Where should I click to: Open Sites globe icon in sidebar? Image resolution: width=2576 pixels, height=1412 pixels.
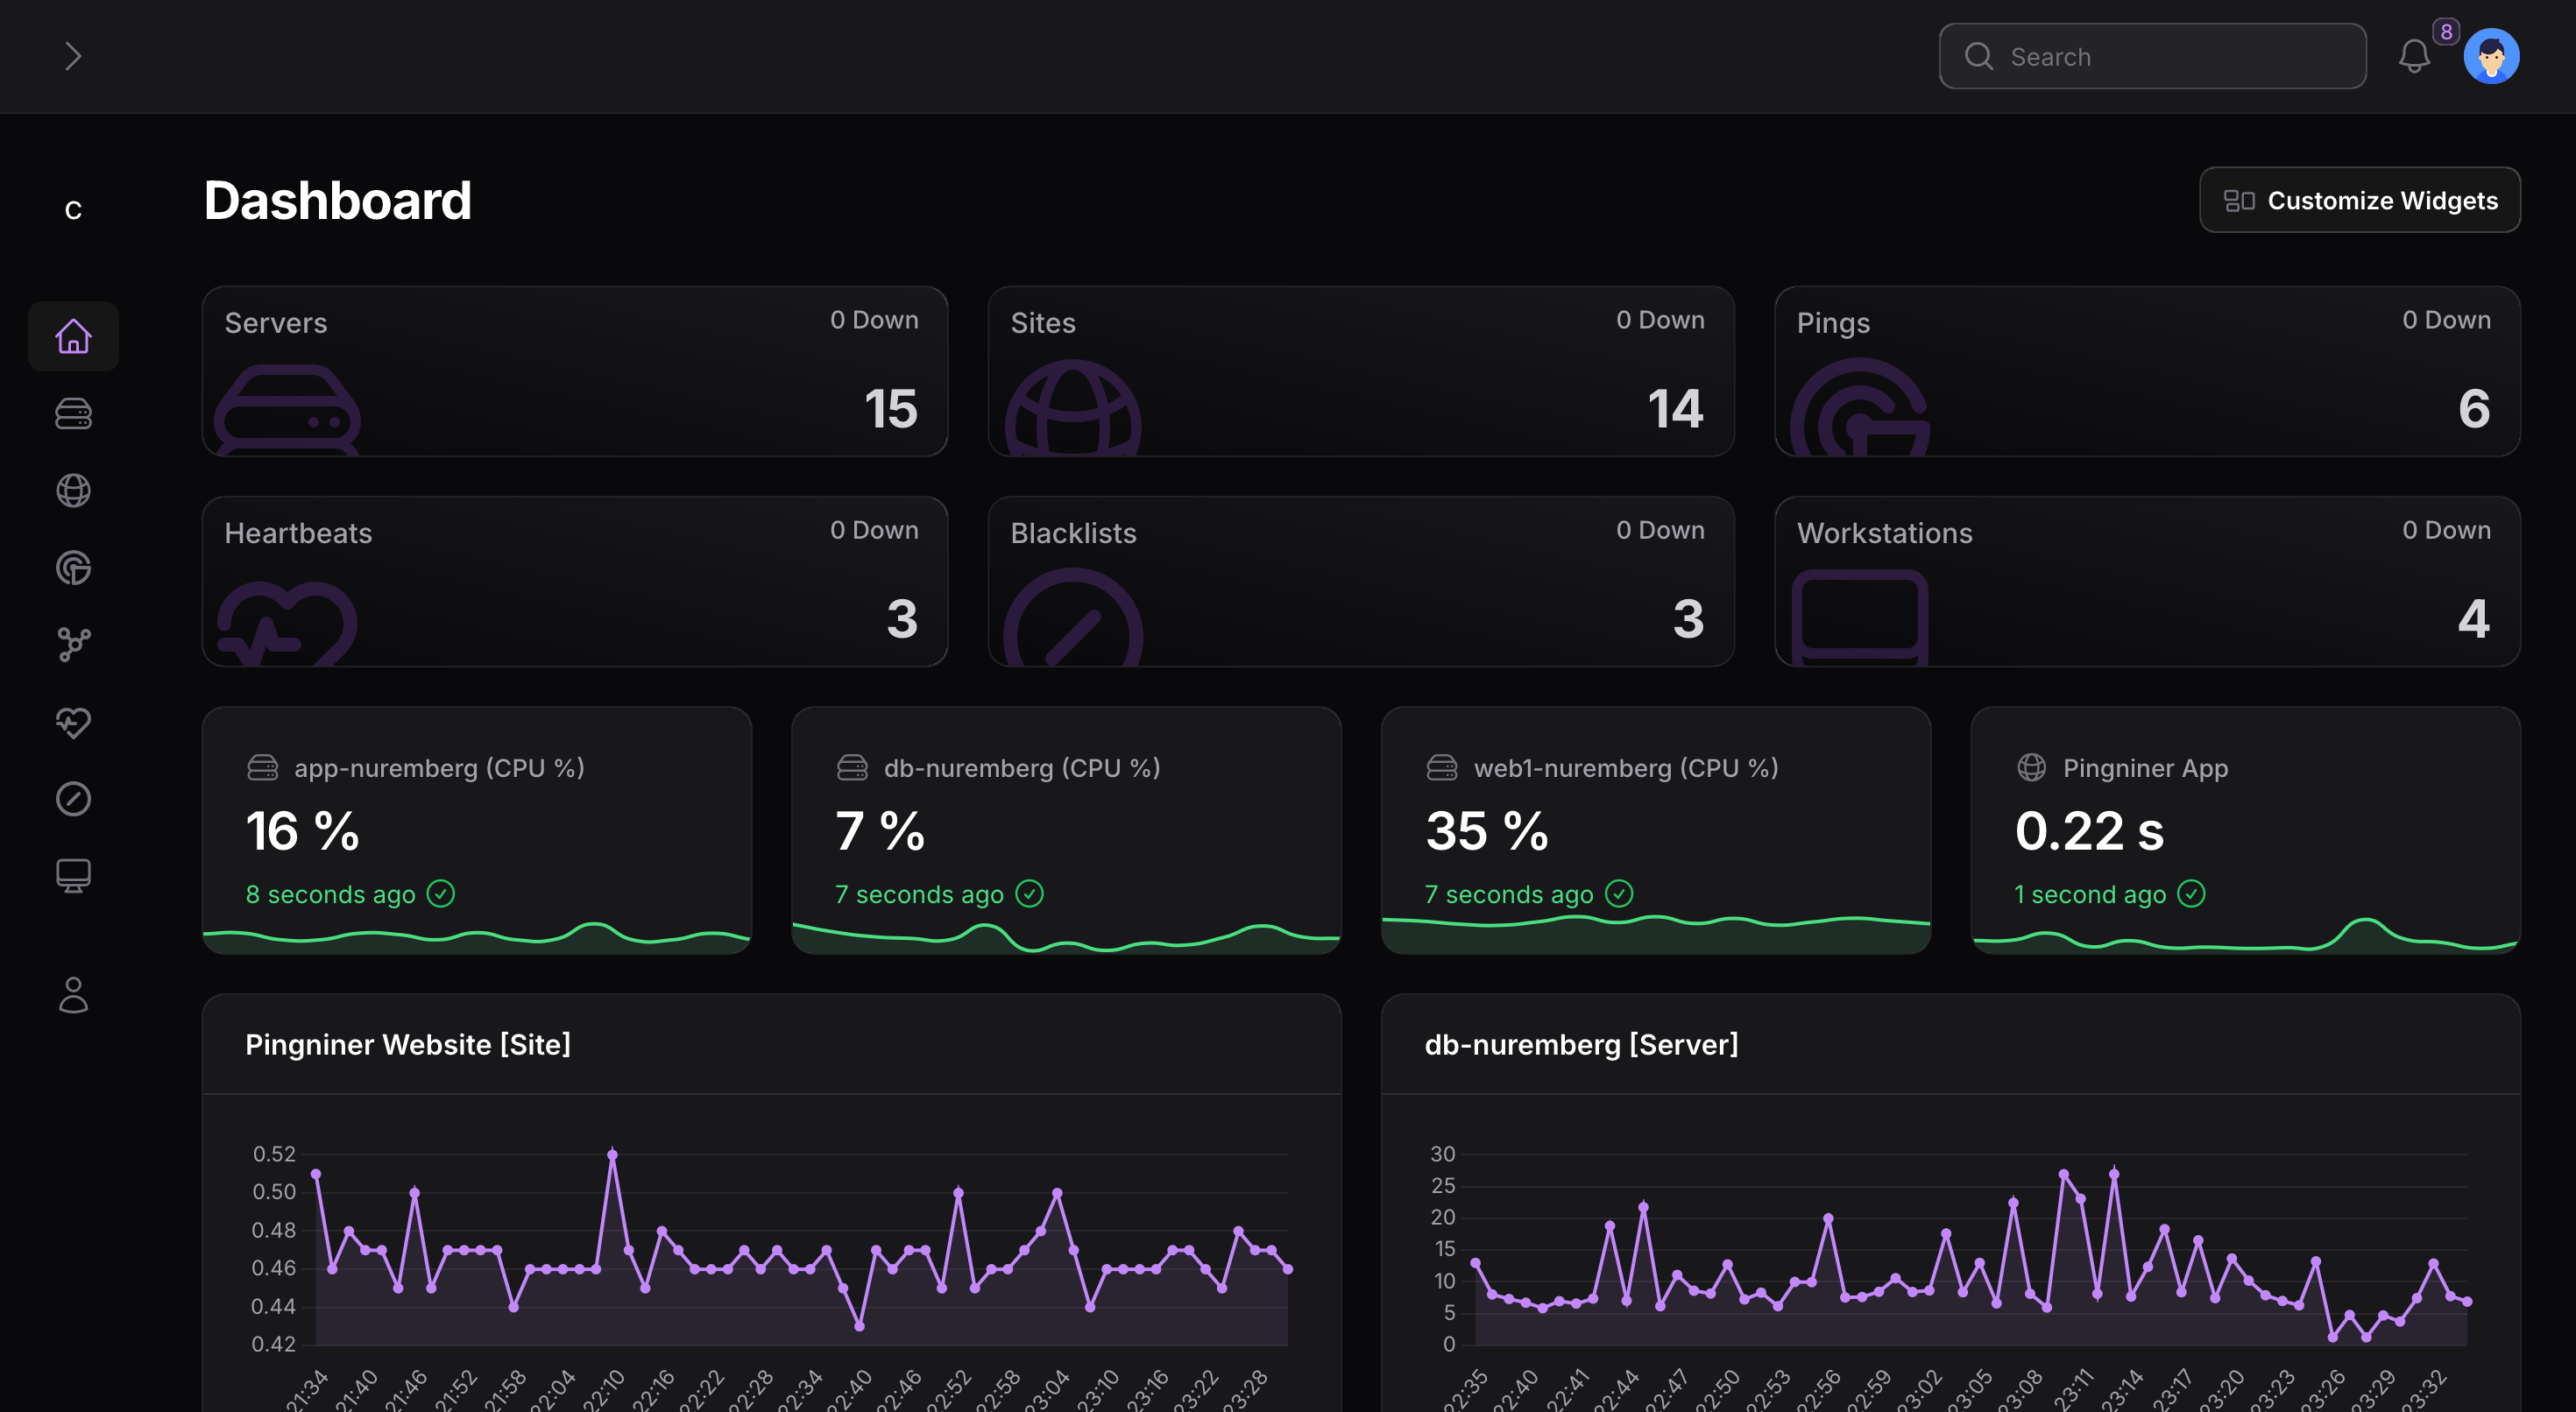pos(73,490)
